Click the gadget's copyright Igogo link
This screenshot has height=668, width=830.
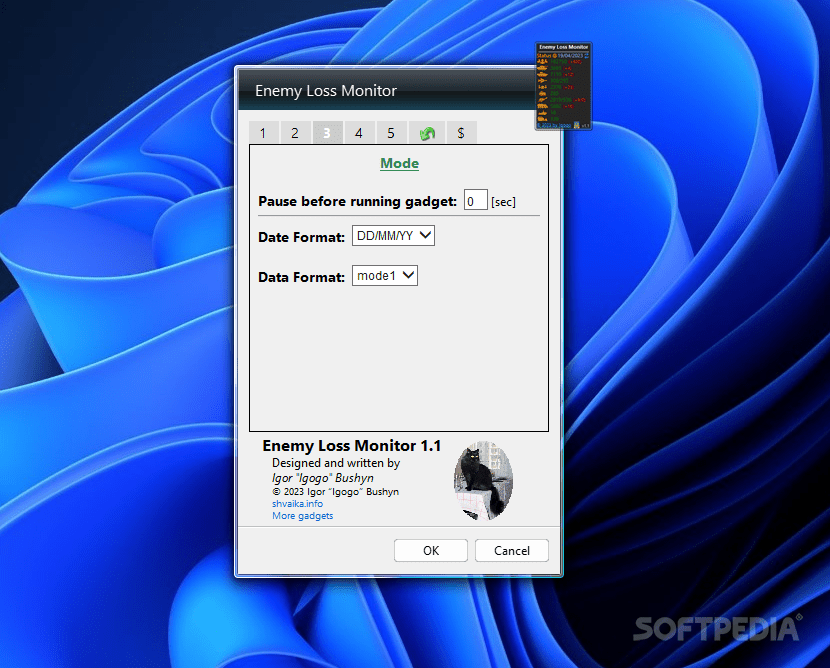click(554, 125)
